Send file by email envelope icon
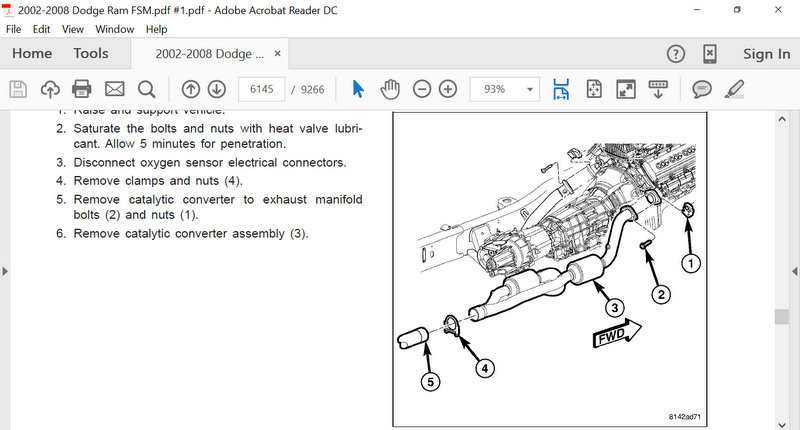The height and width of the screenshot is (430, 800). point(114,89)
